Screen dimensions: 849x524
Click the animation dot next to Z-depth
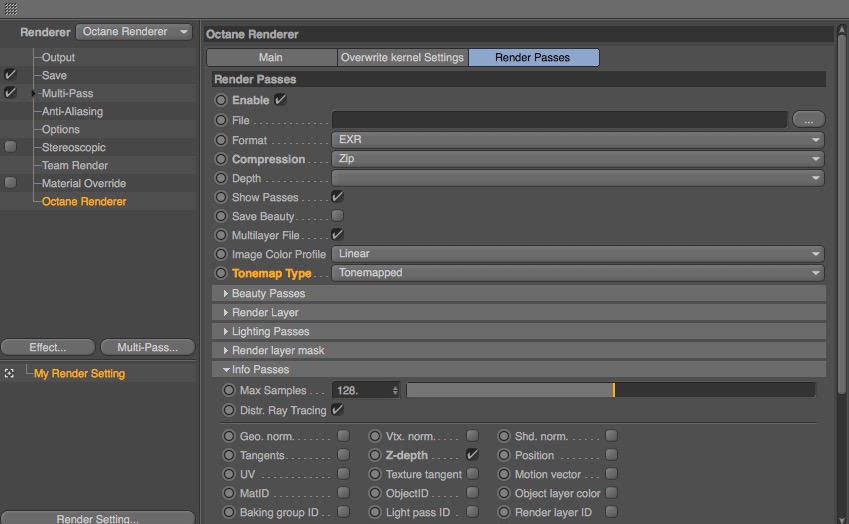[x=375, y=455]
